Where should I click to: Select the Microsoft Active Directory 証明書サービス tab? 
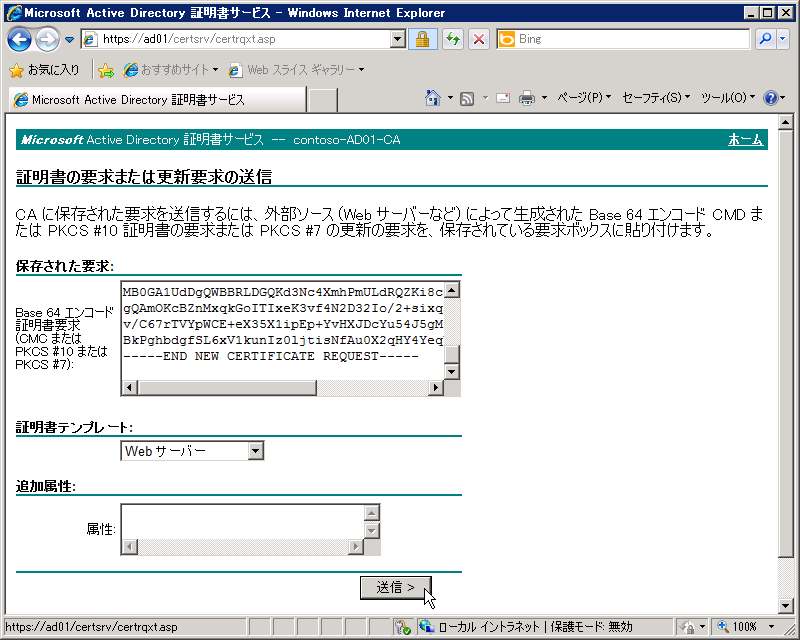pyautogui.click(x=157, y=100)
